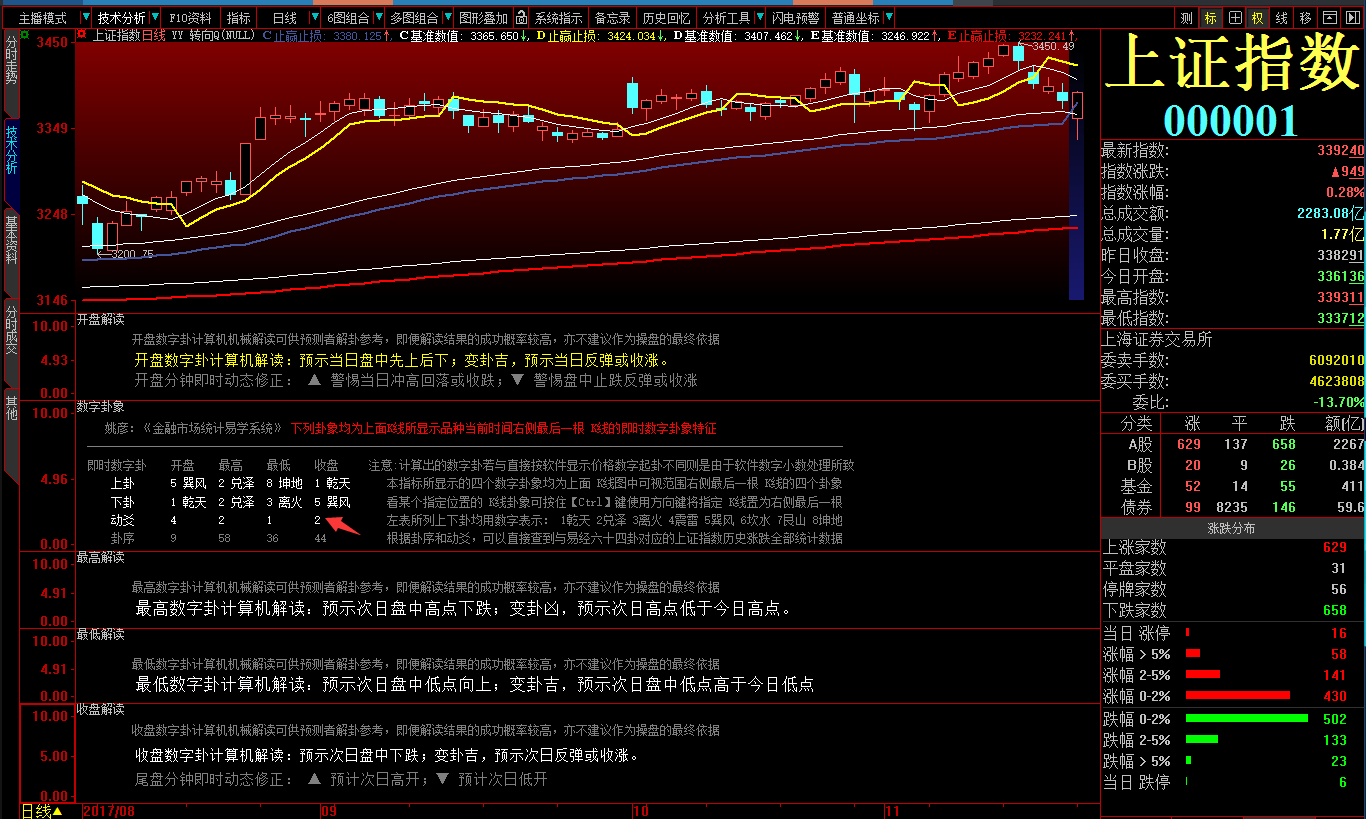Open the 分析工具 dropdown arrow
Image resolution: width=1366 pixels, height=819 pixels.
click(760, 18)
